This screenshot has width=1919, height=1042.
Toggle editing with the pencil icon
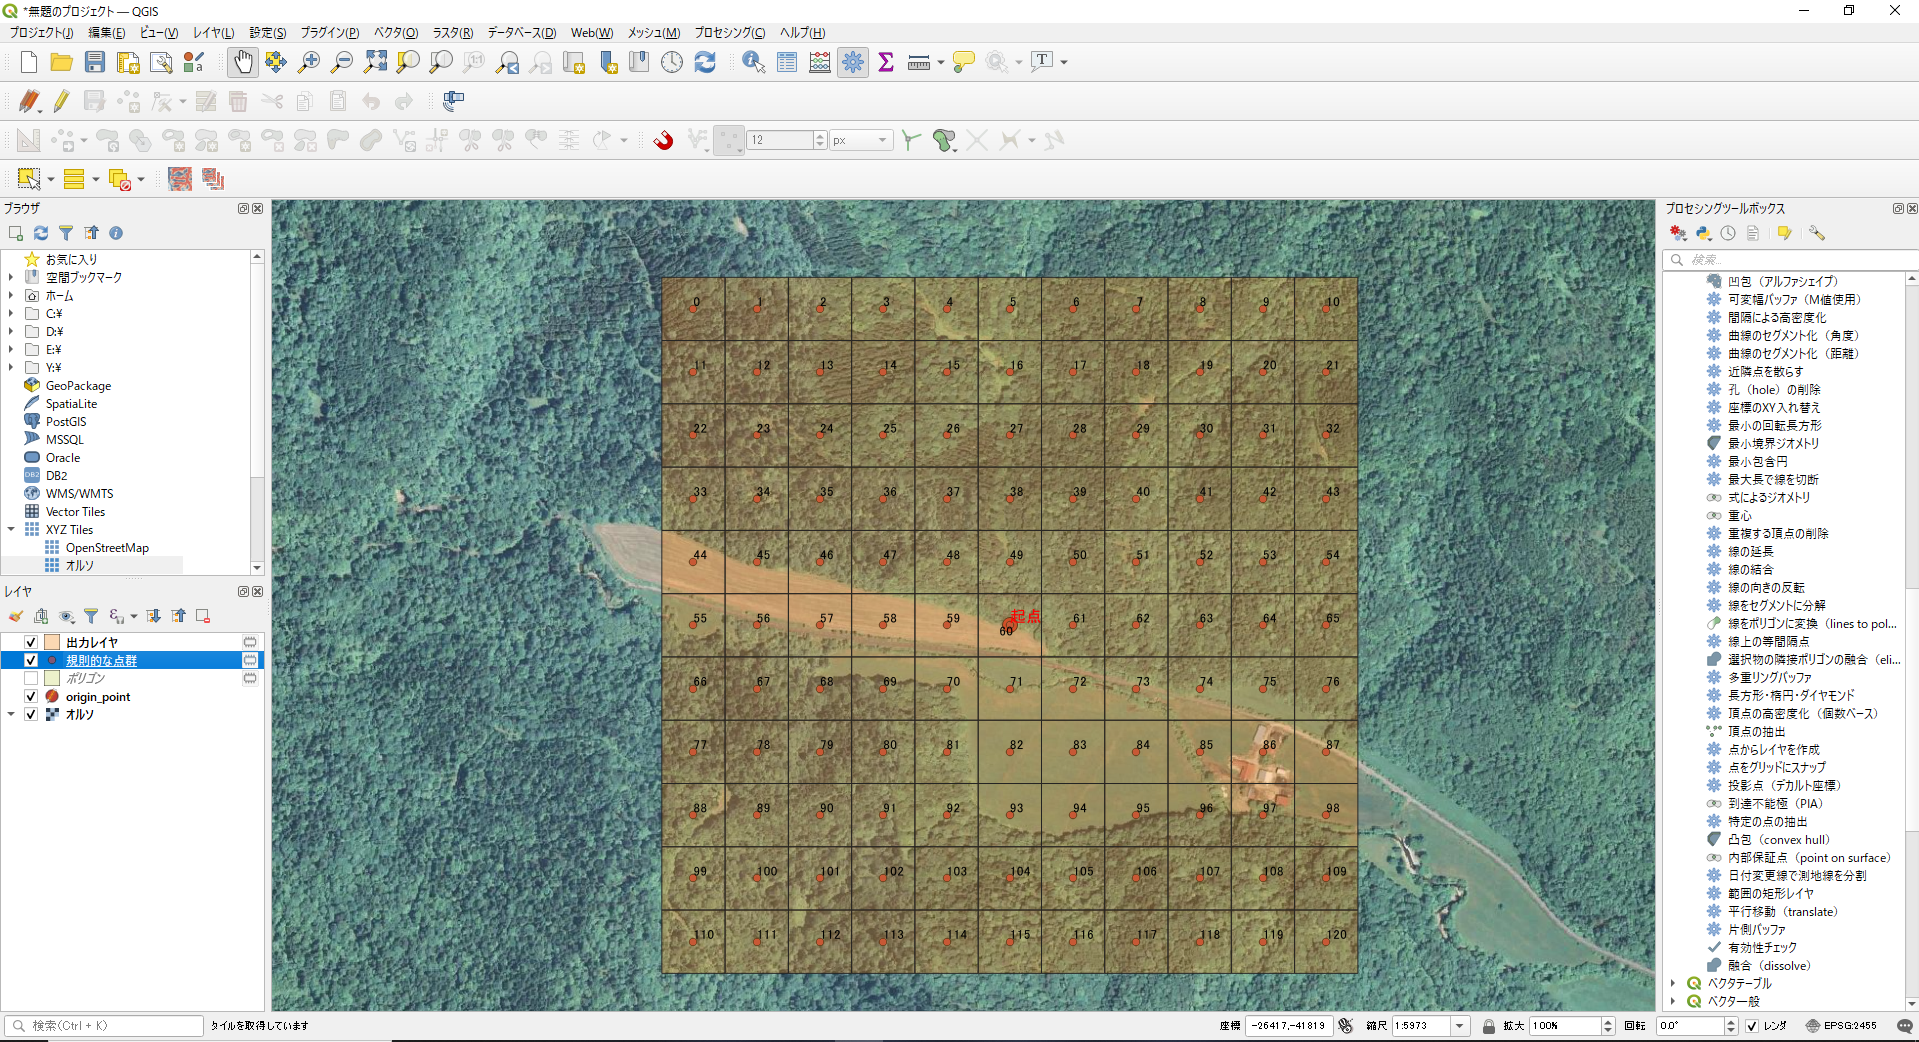pyautogui.click(x=62, y=101)
